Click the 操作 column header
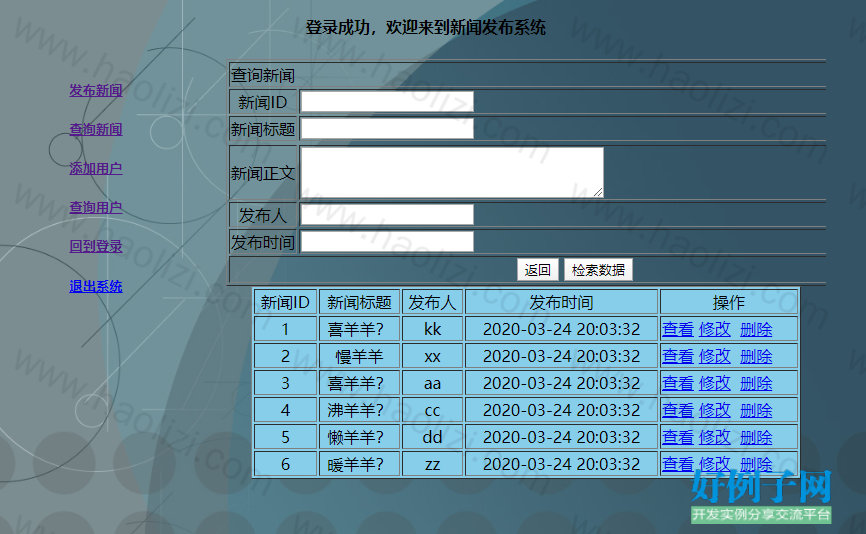 tap(728, 302)
